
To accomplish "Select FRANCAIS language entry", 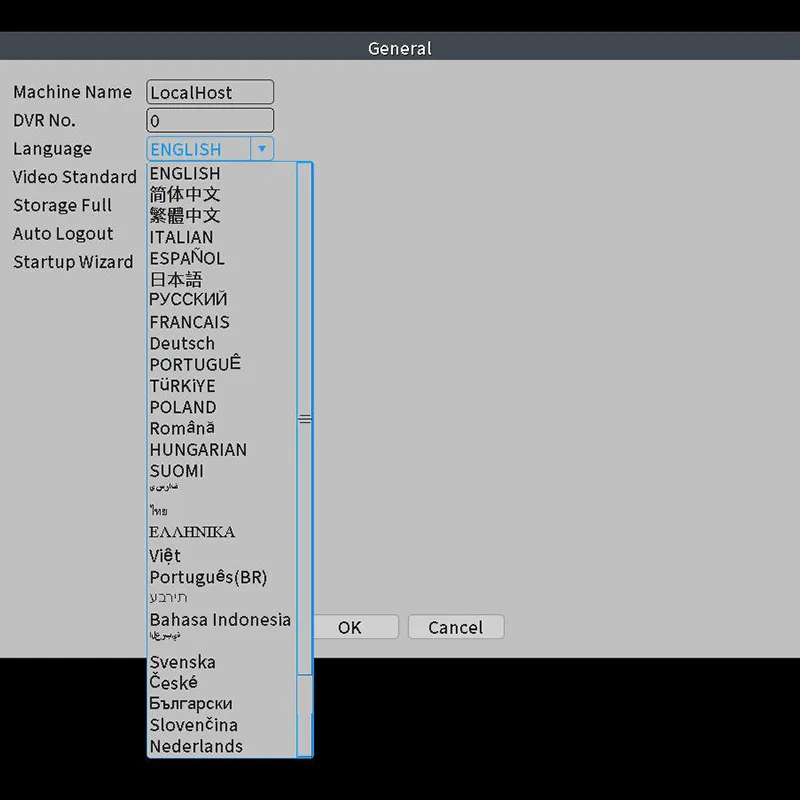I will tap(189, 322).
